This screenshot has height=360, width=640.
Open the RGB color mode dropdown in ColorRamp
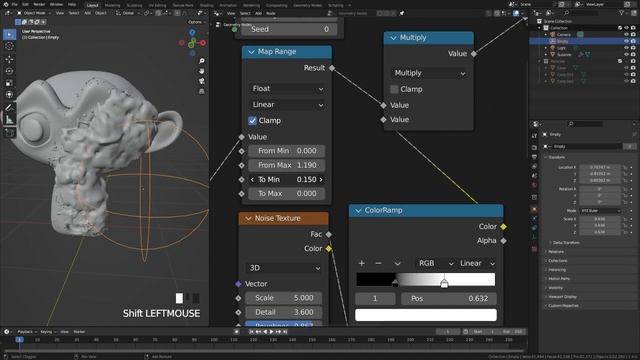435,263
